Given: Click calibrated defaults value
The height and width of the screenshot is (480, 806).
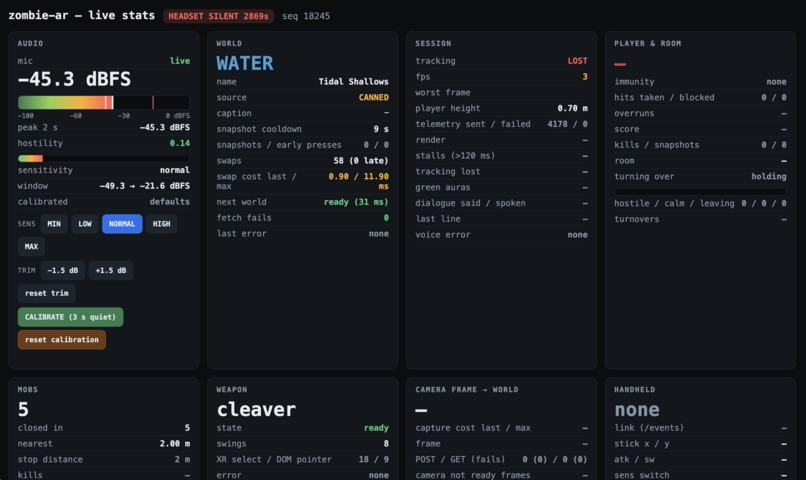Looking at the screenshot, I should click(x=170, y=202).
